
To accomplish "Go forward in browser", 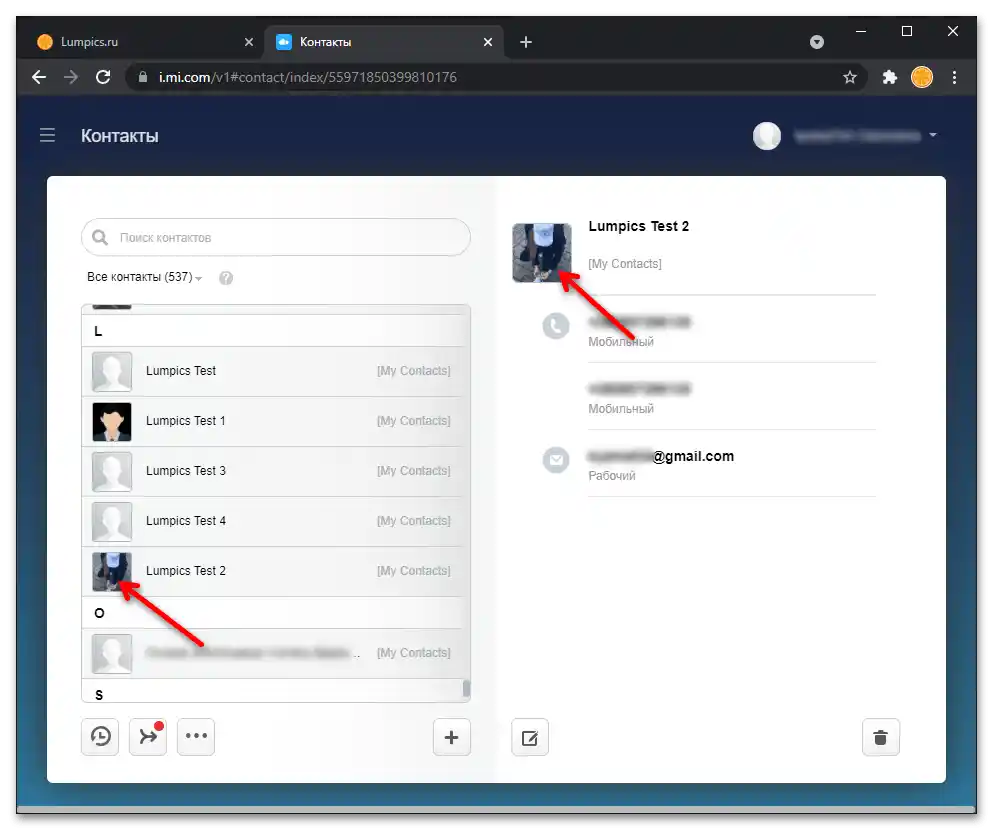I will point(71,77).
